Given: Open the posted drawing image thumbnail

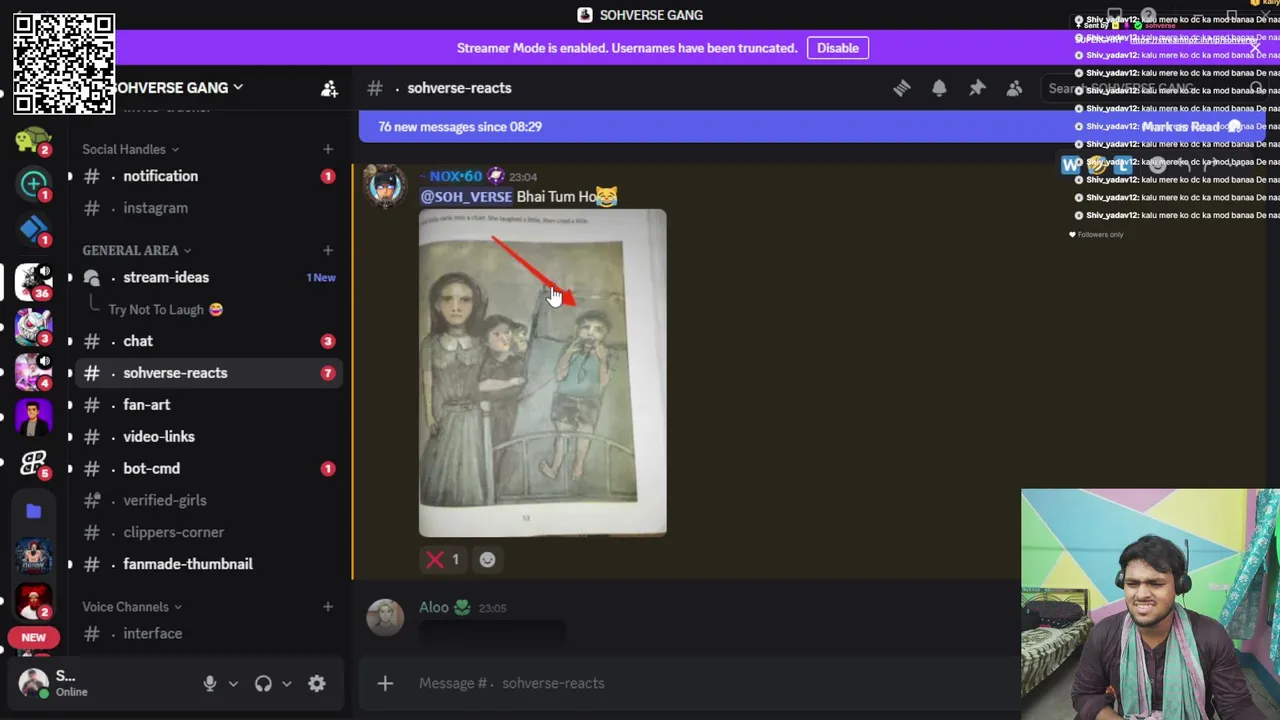Looking at the screenshot, I should (x=543, y=373).
